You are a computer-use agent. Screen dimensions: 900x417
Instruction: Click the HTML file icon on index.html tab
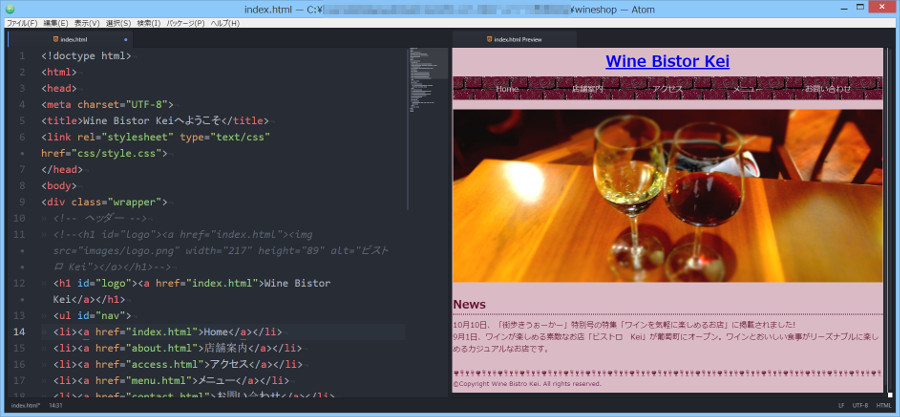point(56,39)
